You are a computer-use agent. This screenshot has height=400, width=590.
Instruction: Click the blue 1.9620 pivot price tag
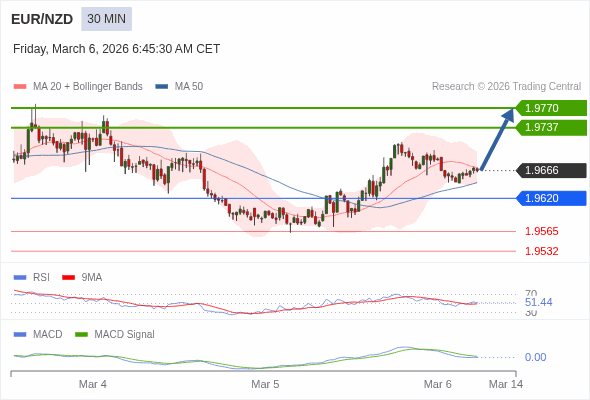pyautogui.click(x=551, y=198)
